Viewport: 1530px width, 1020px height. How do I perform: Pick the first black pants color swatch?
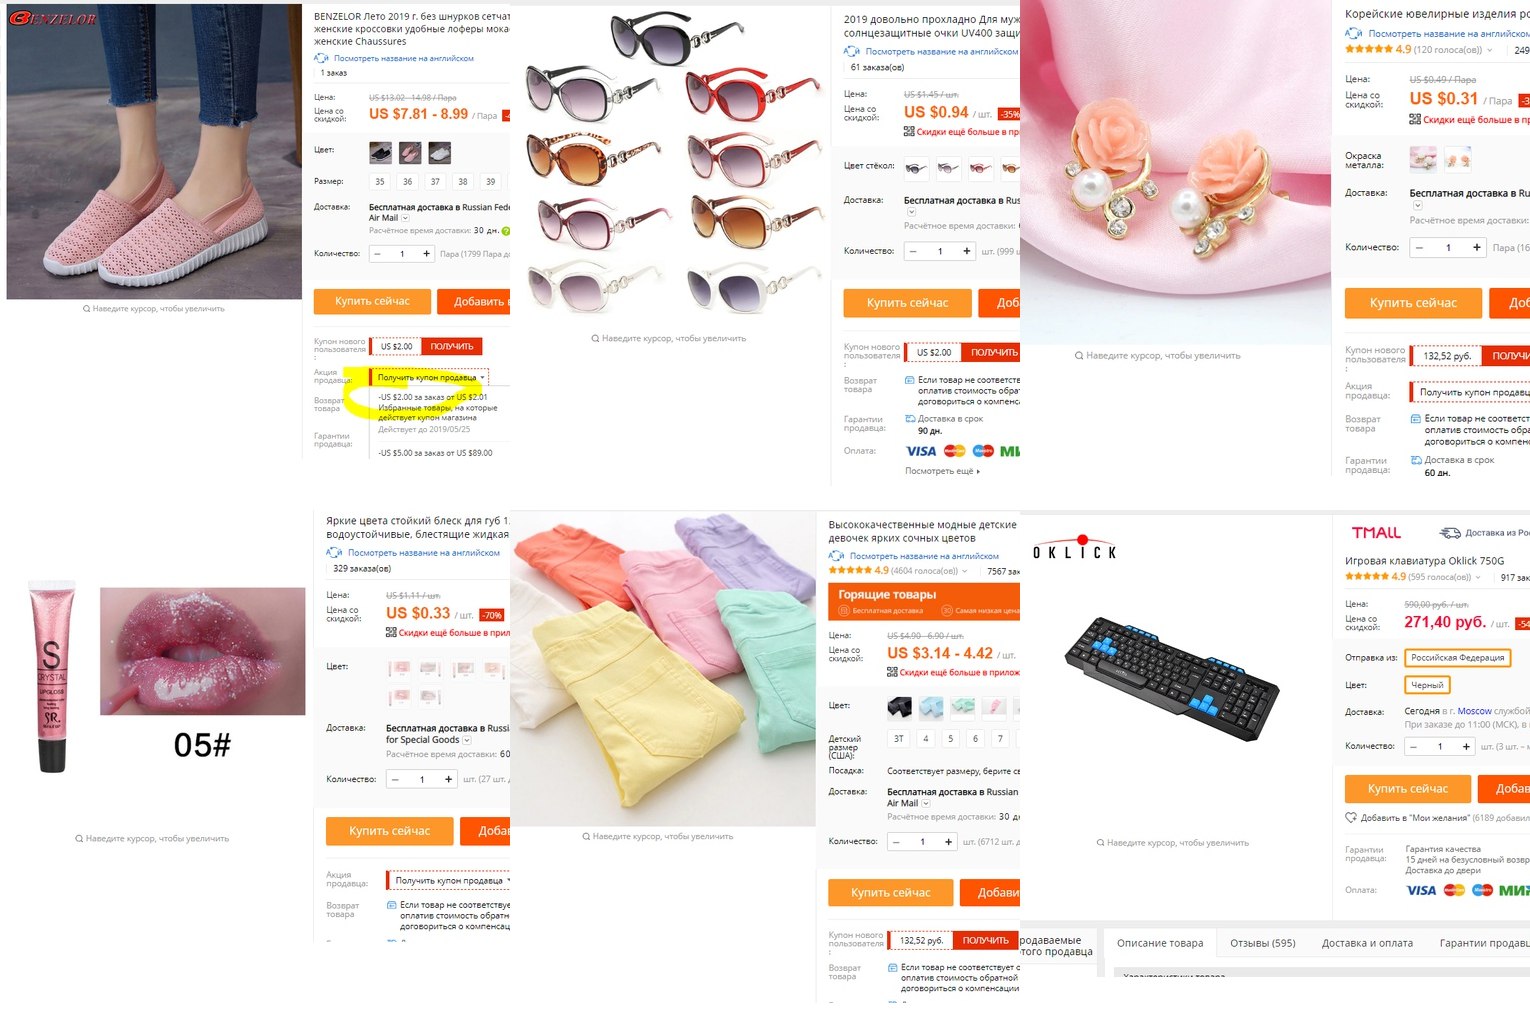(x=899, y=708)
